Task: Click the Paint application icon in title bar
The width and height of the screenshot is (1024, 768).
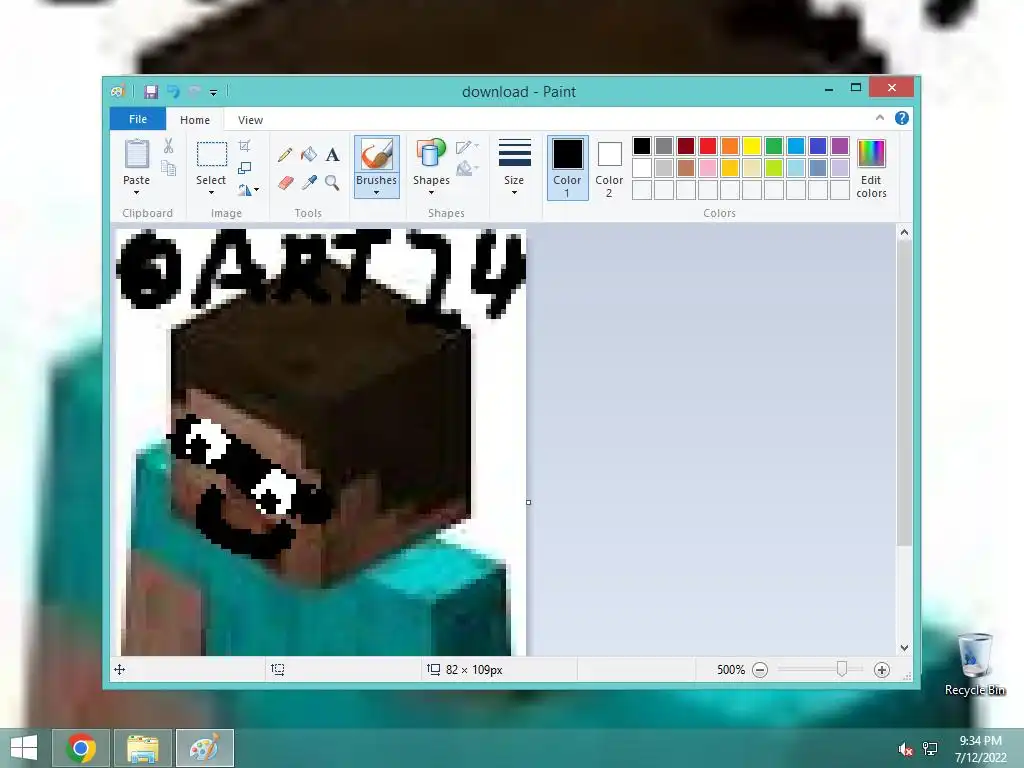Action: [118, 91]
